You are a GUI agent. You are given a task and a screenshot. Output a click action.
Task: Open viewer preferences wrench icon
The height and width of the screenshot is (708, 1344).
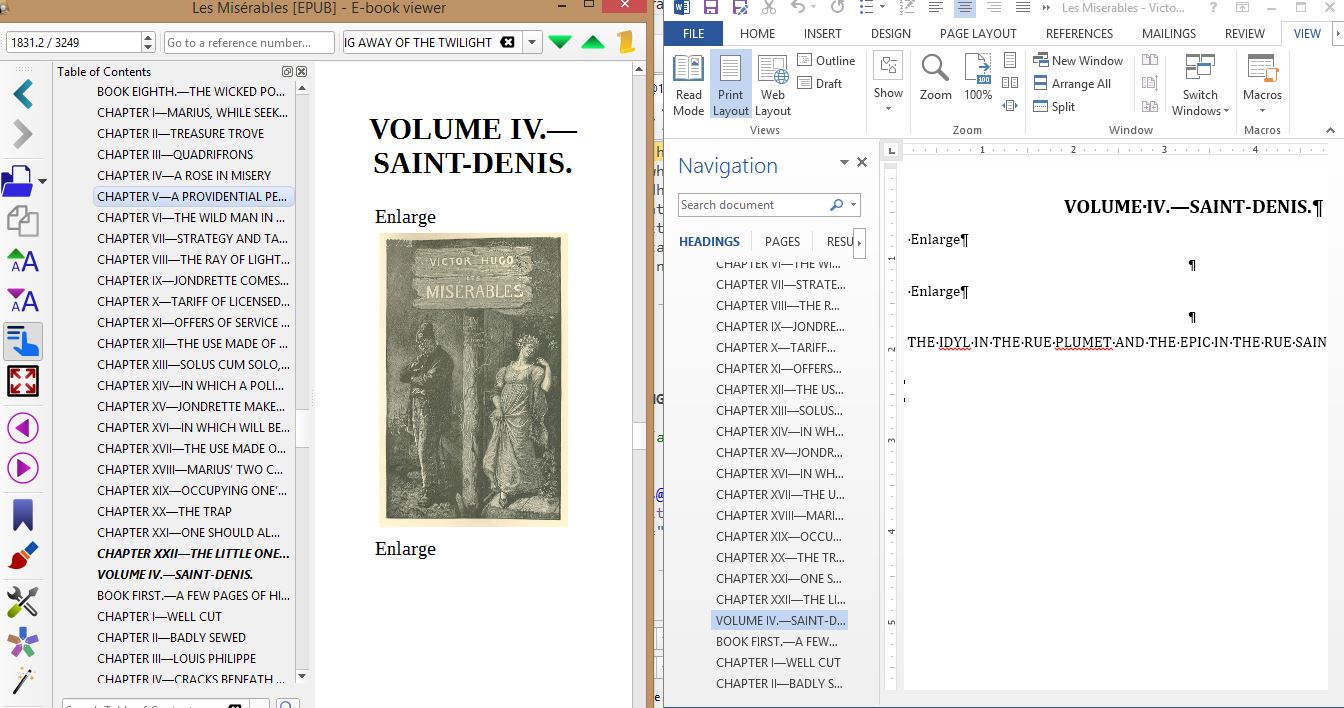tap(22, 601)
